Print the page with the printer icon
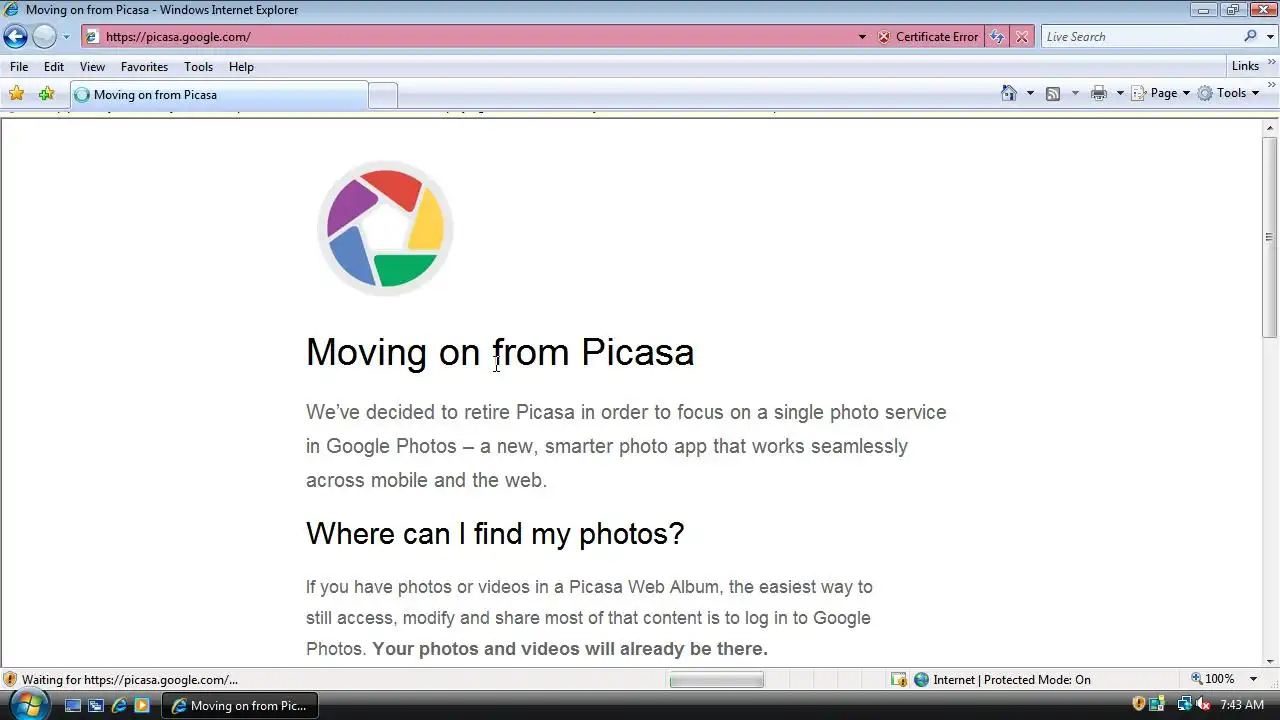 (x=1099, y=93)
